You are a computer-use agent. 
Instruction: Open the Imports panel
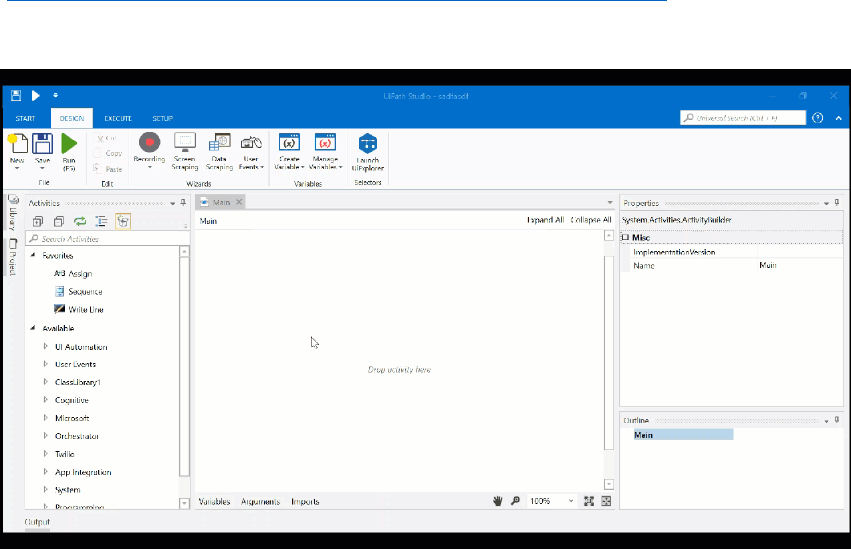tap(305, 501)
